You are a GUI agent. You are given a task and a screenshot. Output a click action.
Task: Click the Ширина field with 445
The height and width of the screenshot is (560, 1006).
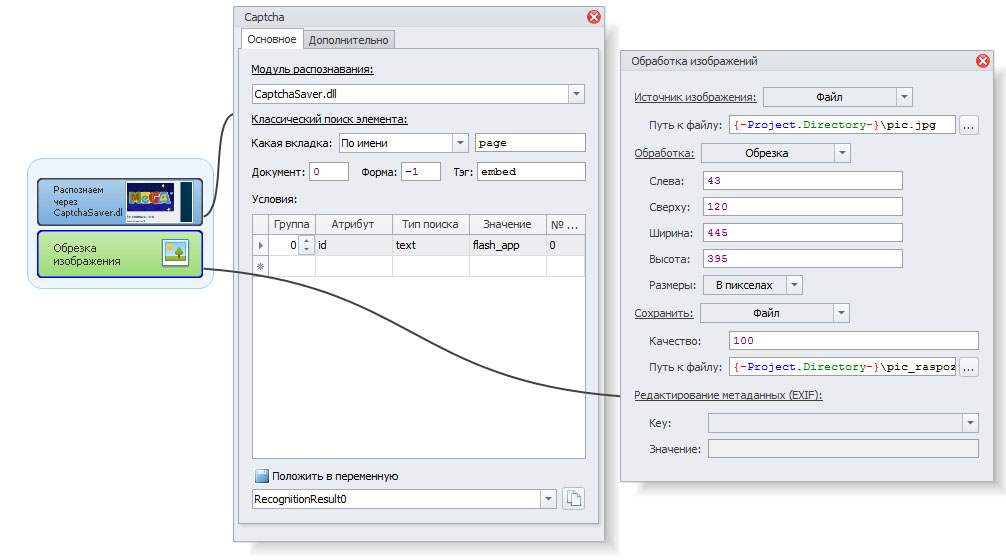tap(802, 232)
